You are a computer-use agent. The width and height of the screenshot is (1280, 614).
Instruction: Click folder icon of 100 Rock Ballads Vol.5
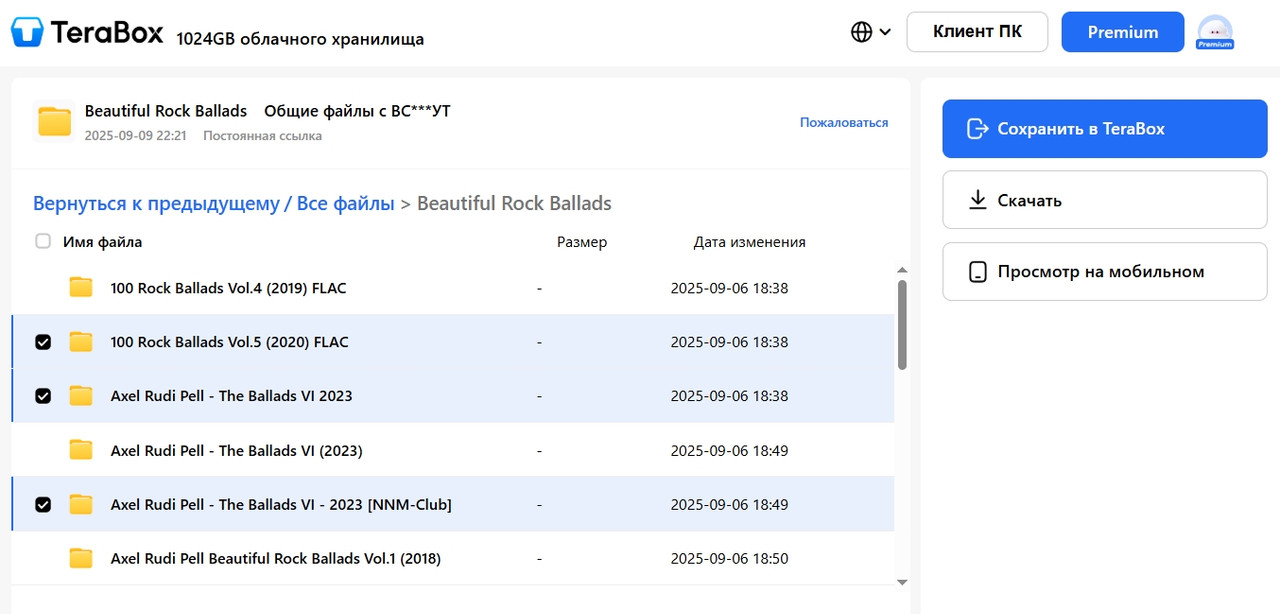tap(81, 342)
